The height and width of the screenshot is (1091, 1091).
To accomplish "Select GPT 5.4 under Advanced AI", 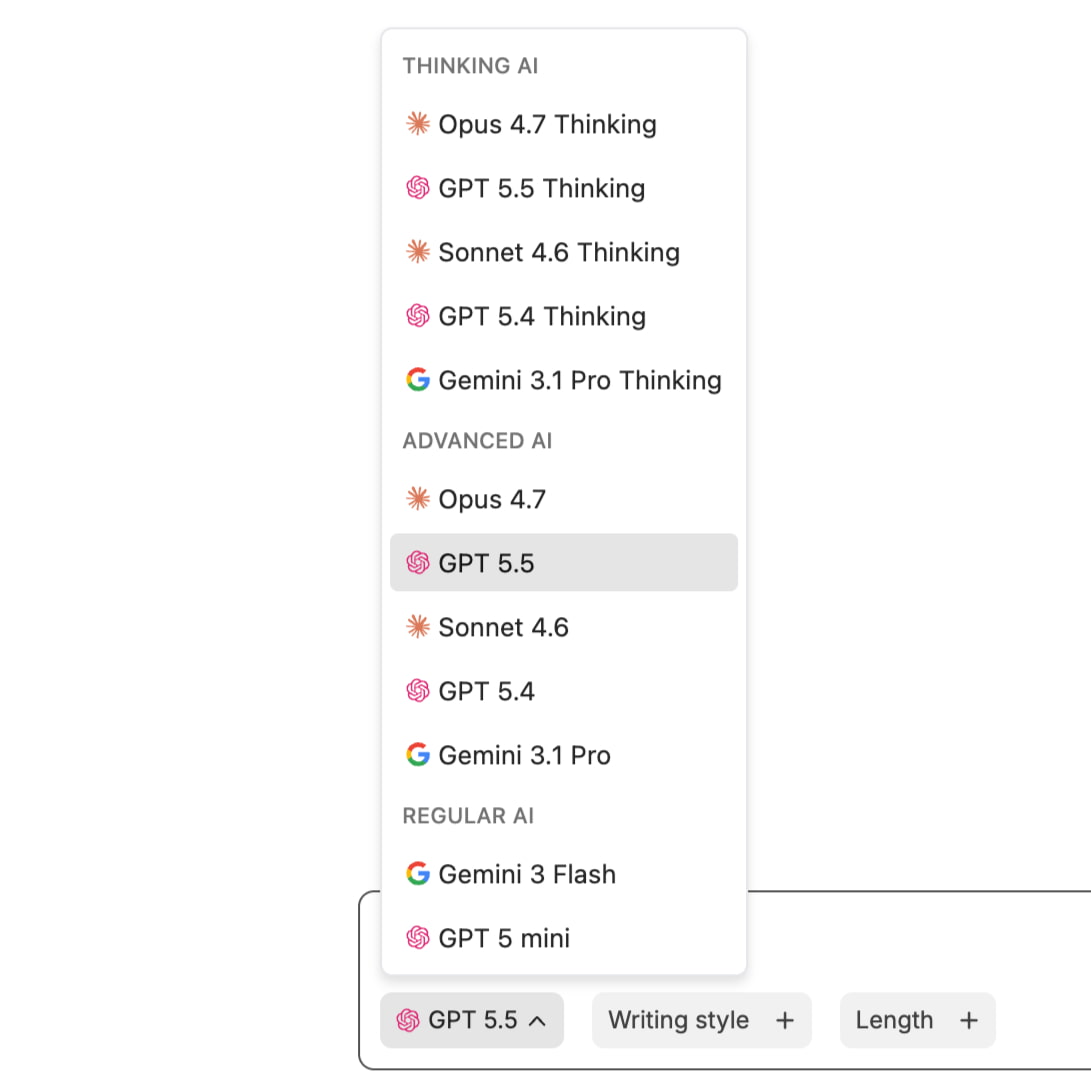I will coord(564,691).
